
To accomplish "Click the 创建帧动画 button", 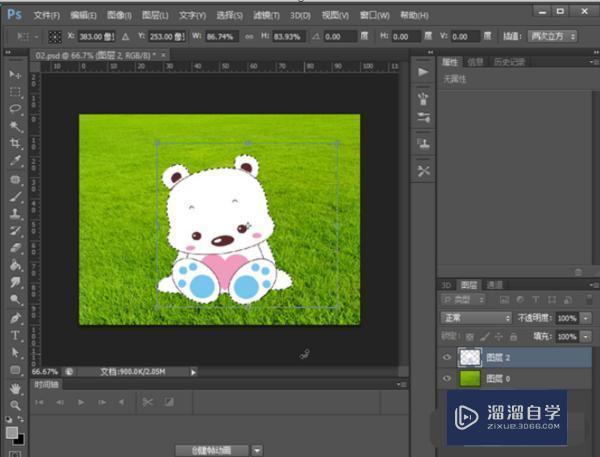I will pos(211,450).
